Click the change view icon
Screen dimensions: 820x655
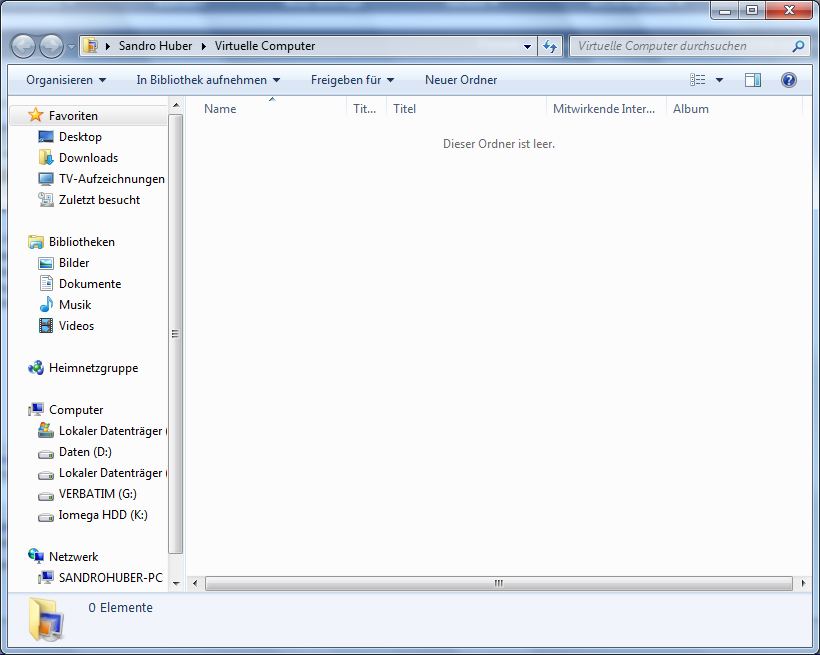coord(698,80)
